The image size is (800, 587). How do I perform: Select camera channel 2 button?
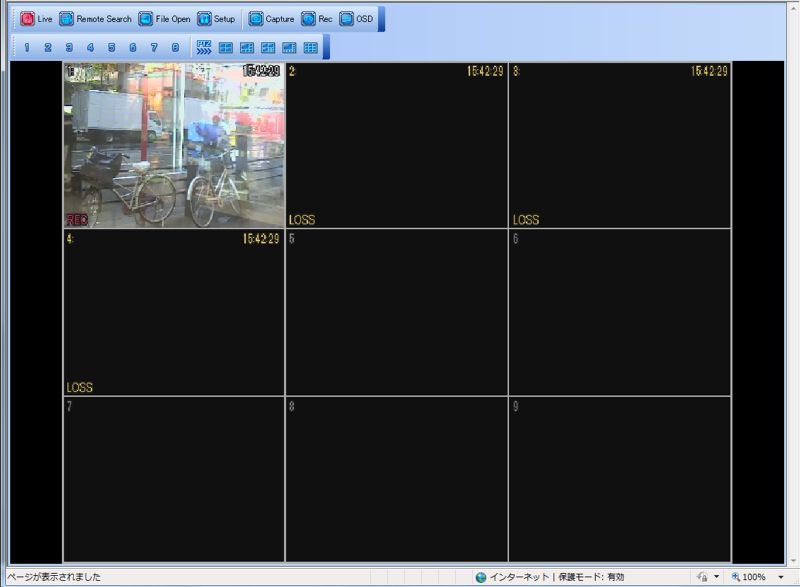pos(48,47)
